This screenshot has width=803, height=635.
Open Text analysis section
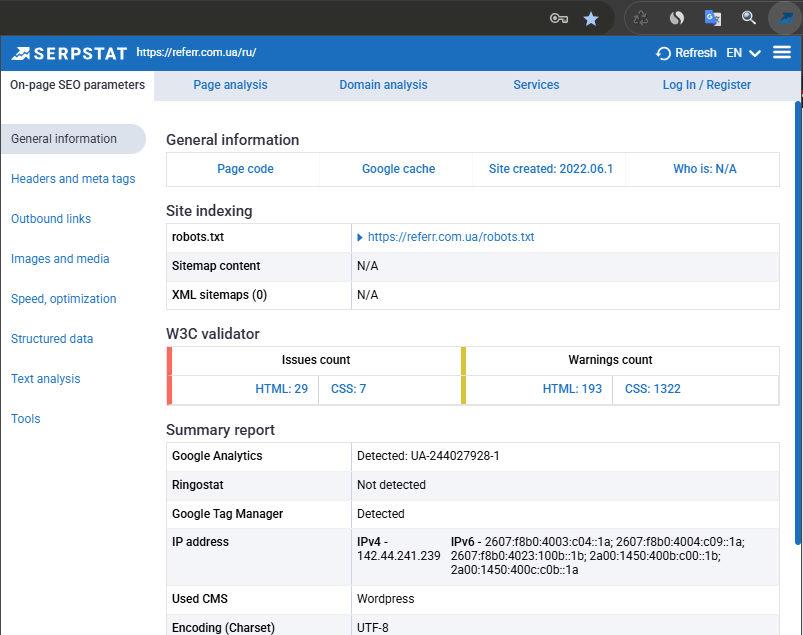(x=46, y=378)
